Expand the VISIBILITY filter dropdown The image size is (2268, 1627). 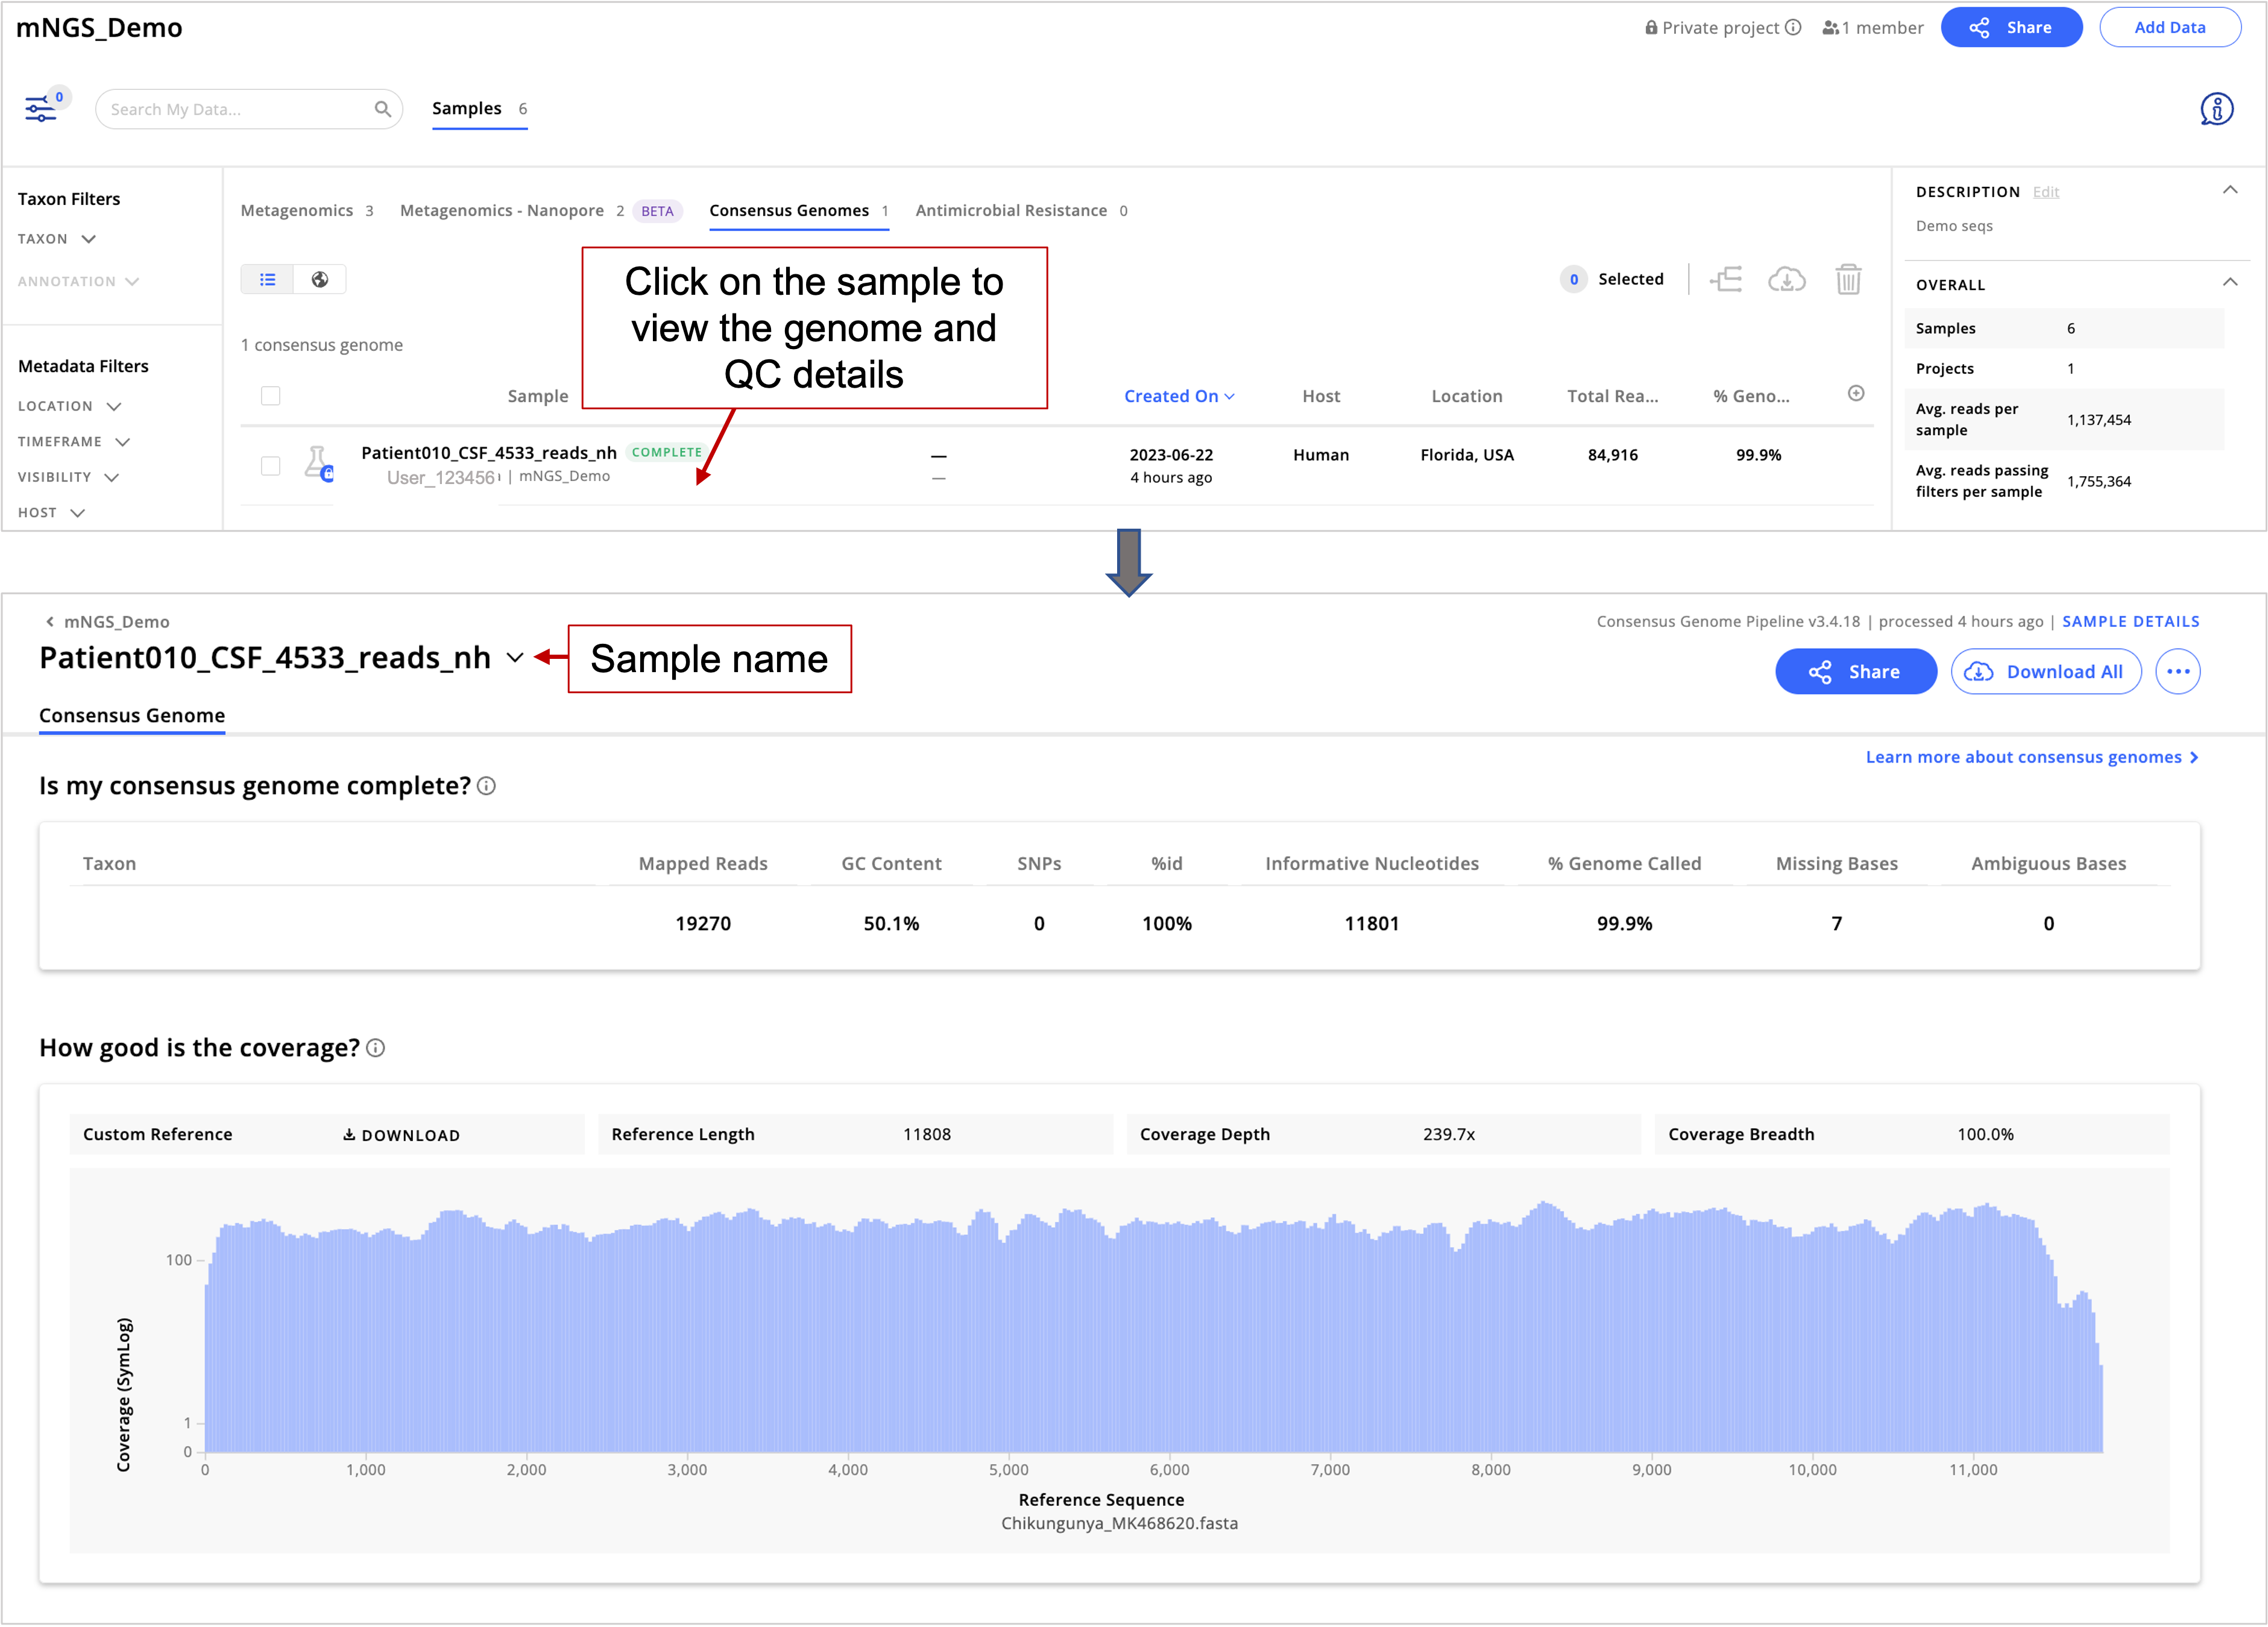68,477
